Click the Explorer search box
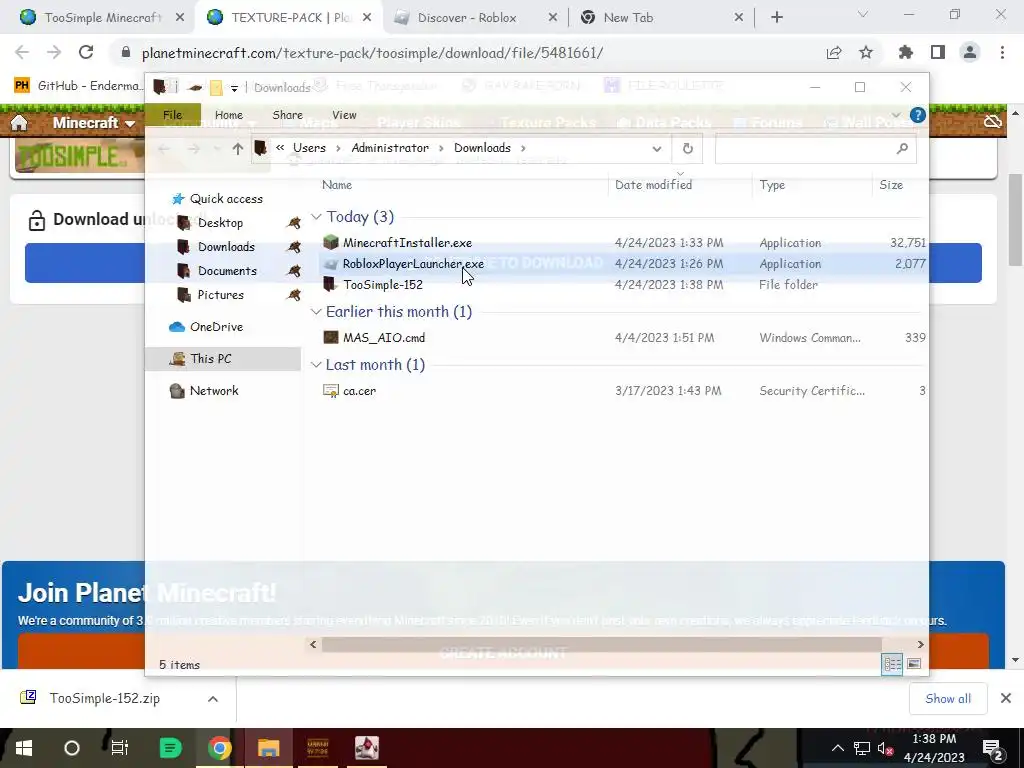1024x768 pixels. pos(815,149)
